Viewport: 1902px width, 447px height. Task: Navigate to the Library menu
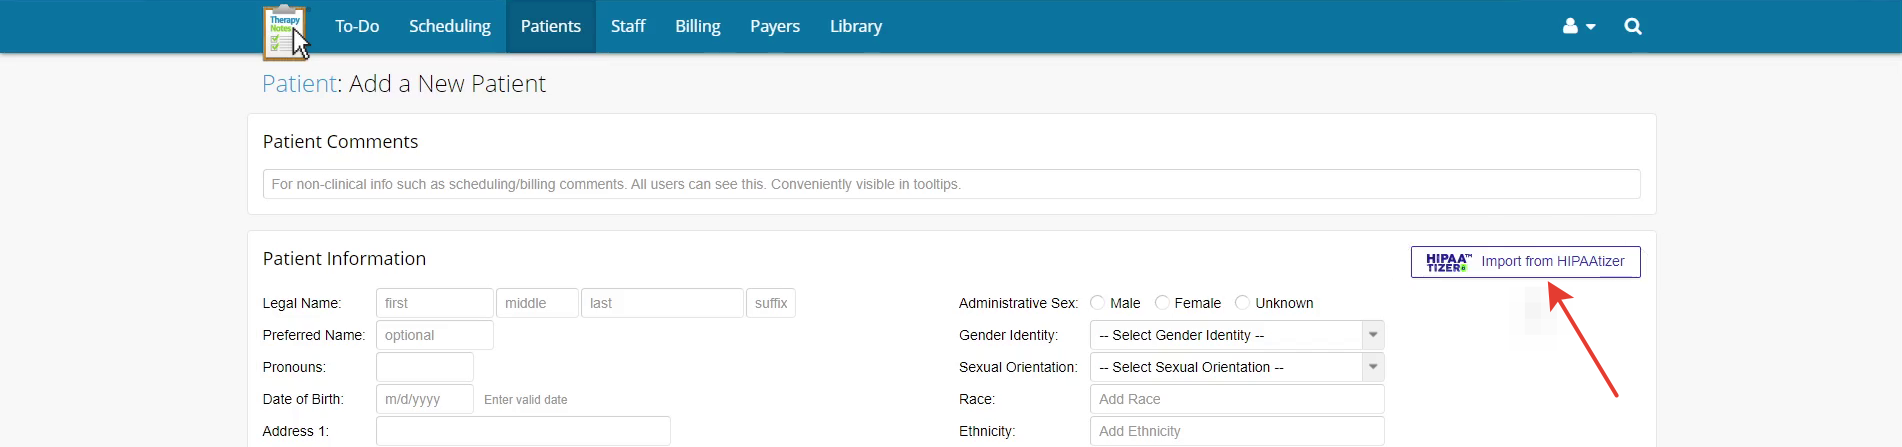pyautogui.click(x=855, y=27)
